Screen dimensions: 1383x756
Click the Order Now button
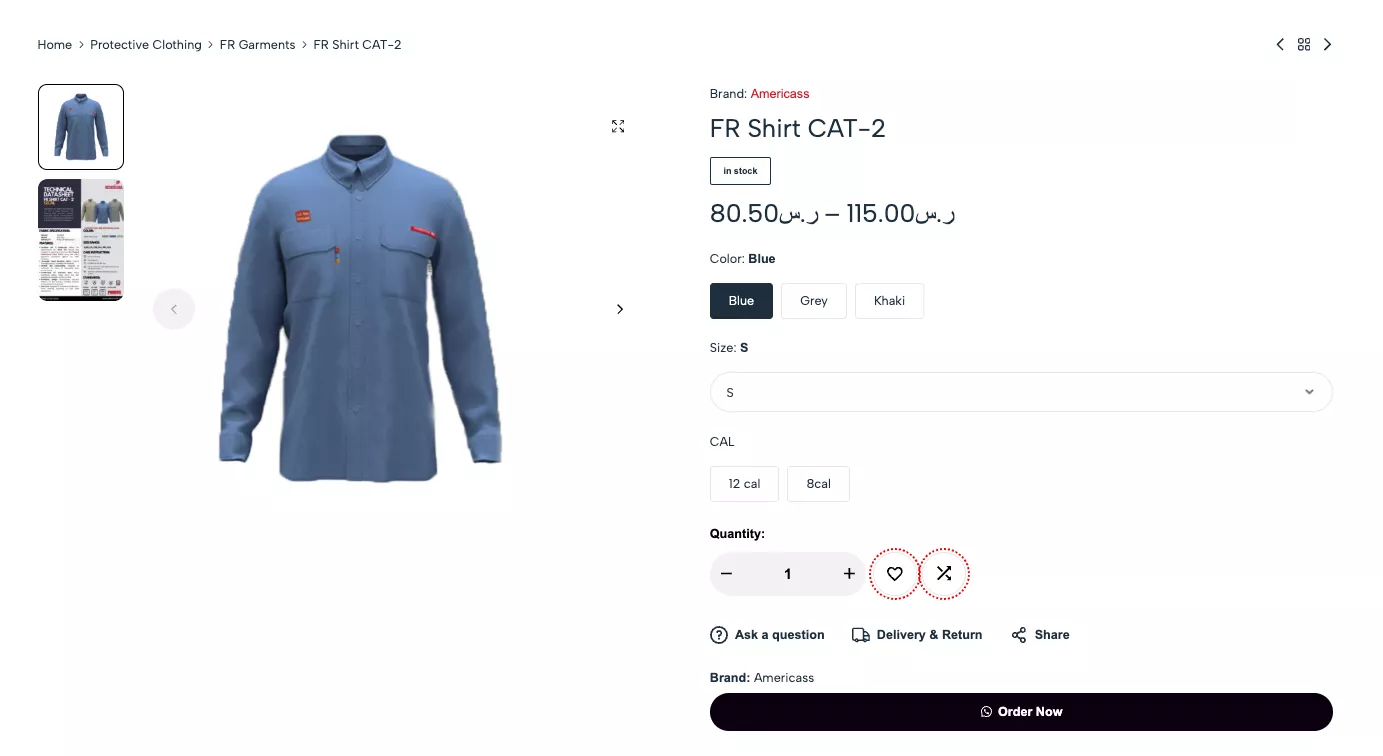pos(1021,712)
